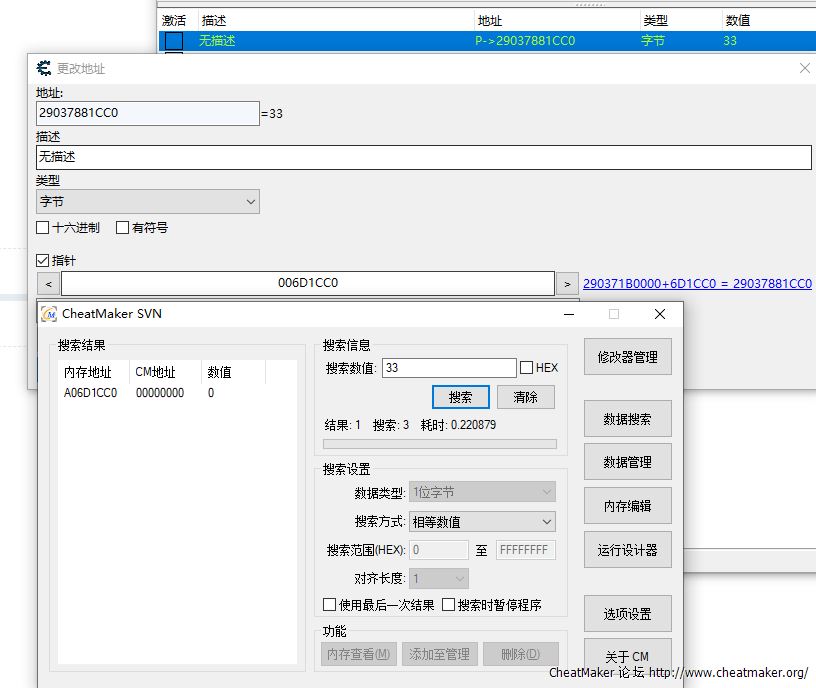Click the Cheat Engine icon in dialog title
The image size is (816, 688).
(44, 68)
